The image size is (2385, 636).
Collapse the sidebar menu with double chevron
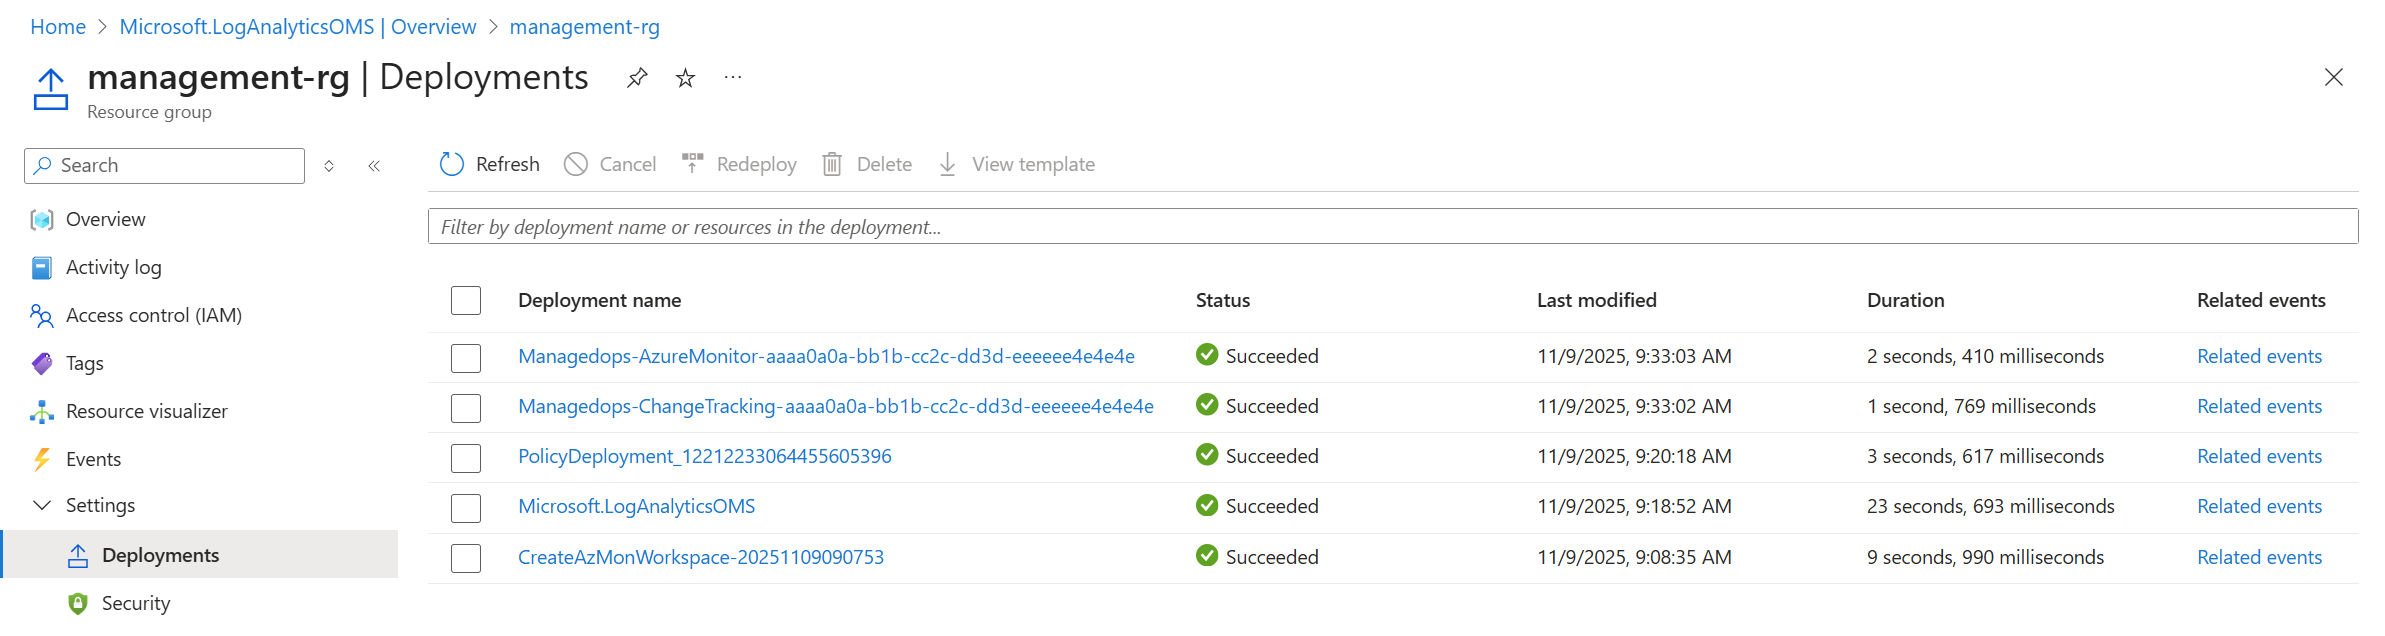click(x=374, y=166)
